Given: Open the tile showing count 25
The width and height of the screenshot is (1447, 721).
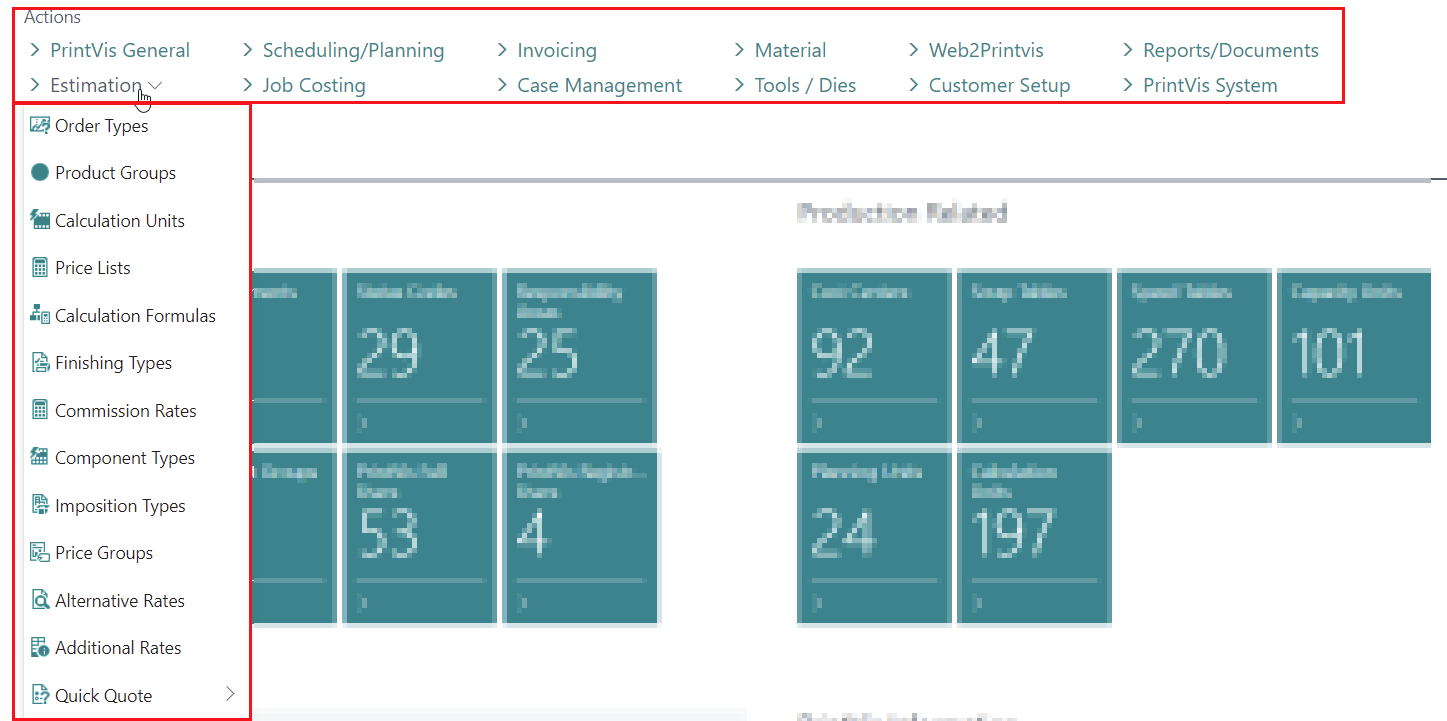Looking at the screenshot, I should click(x=579, y=356).
